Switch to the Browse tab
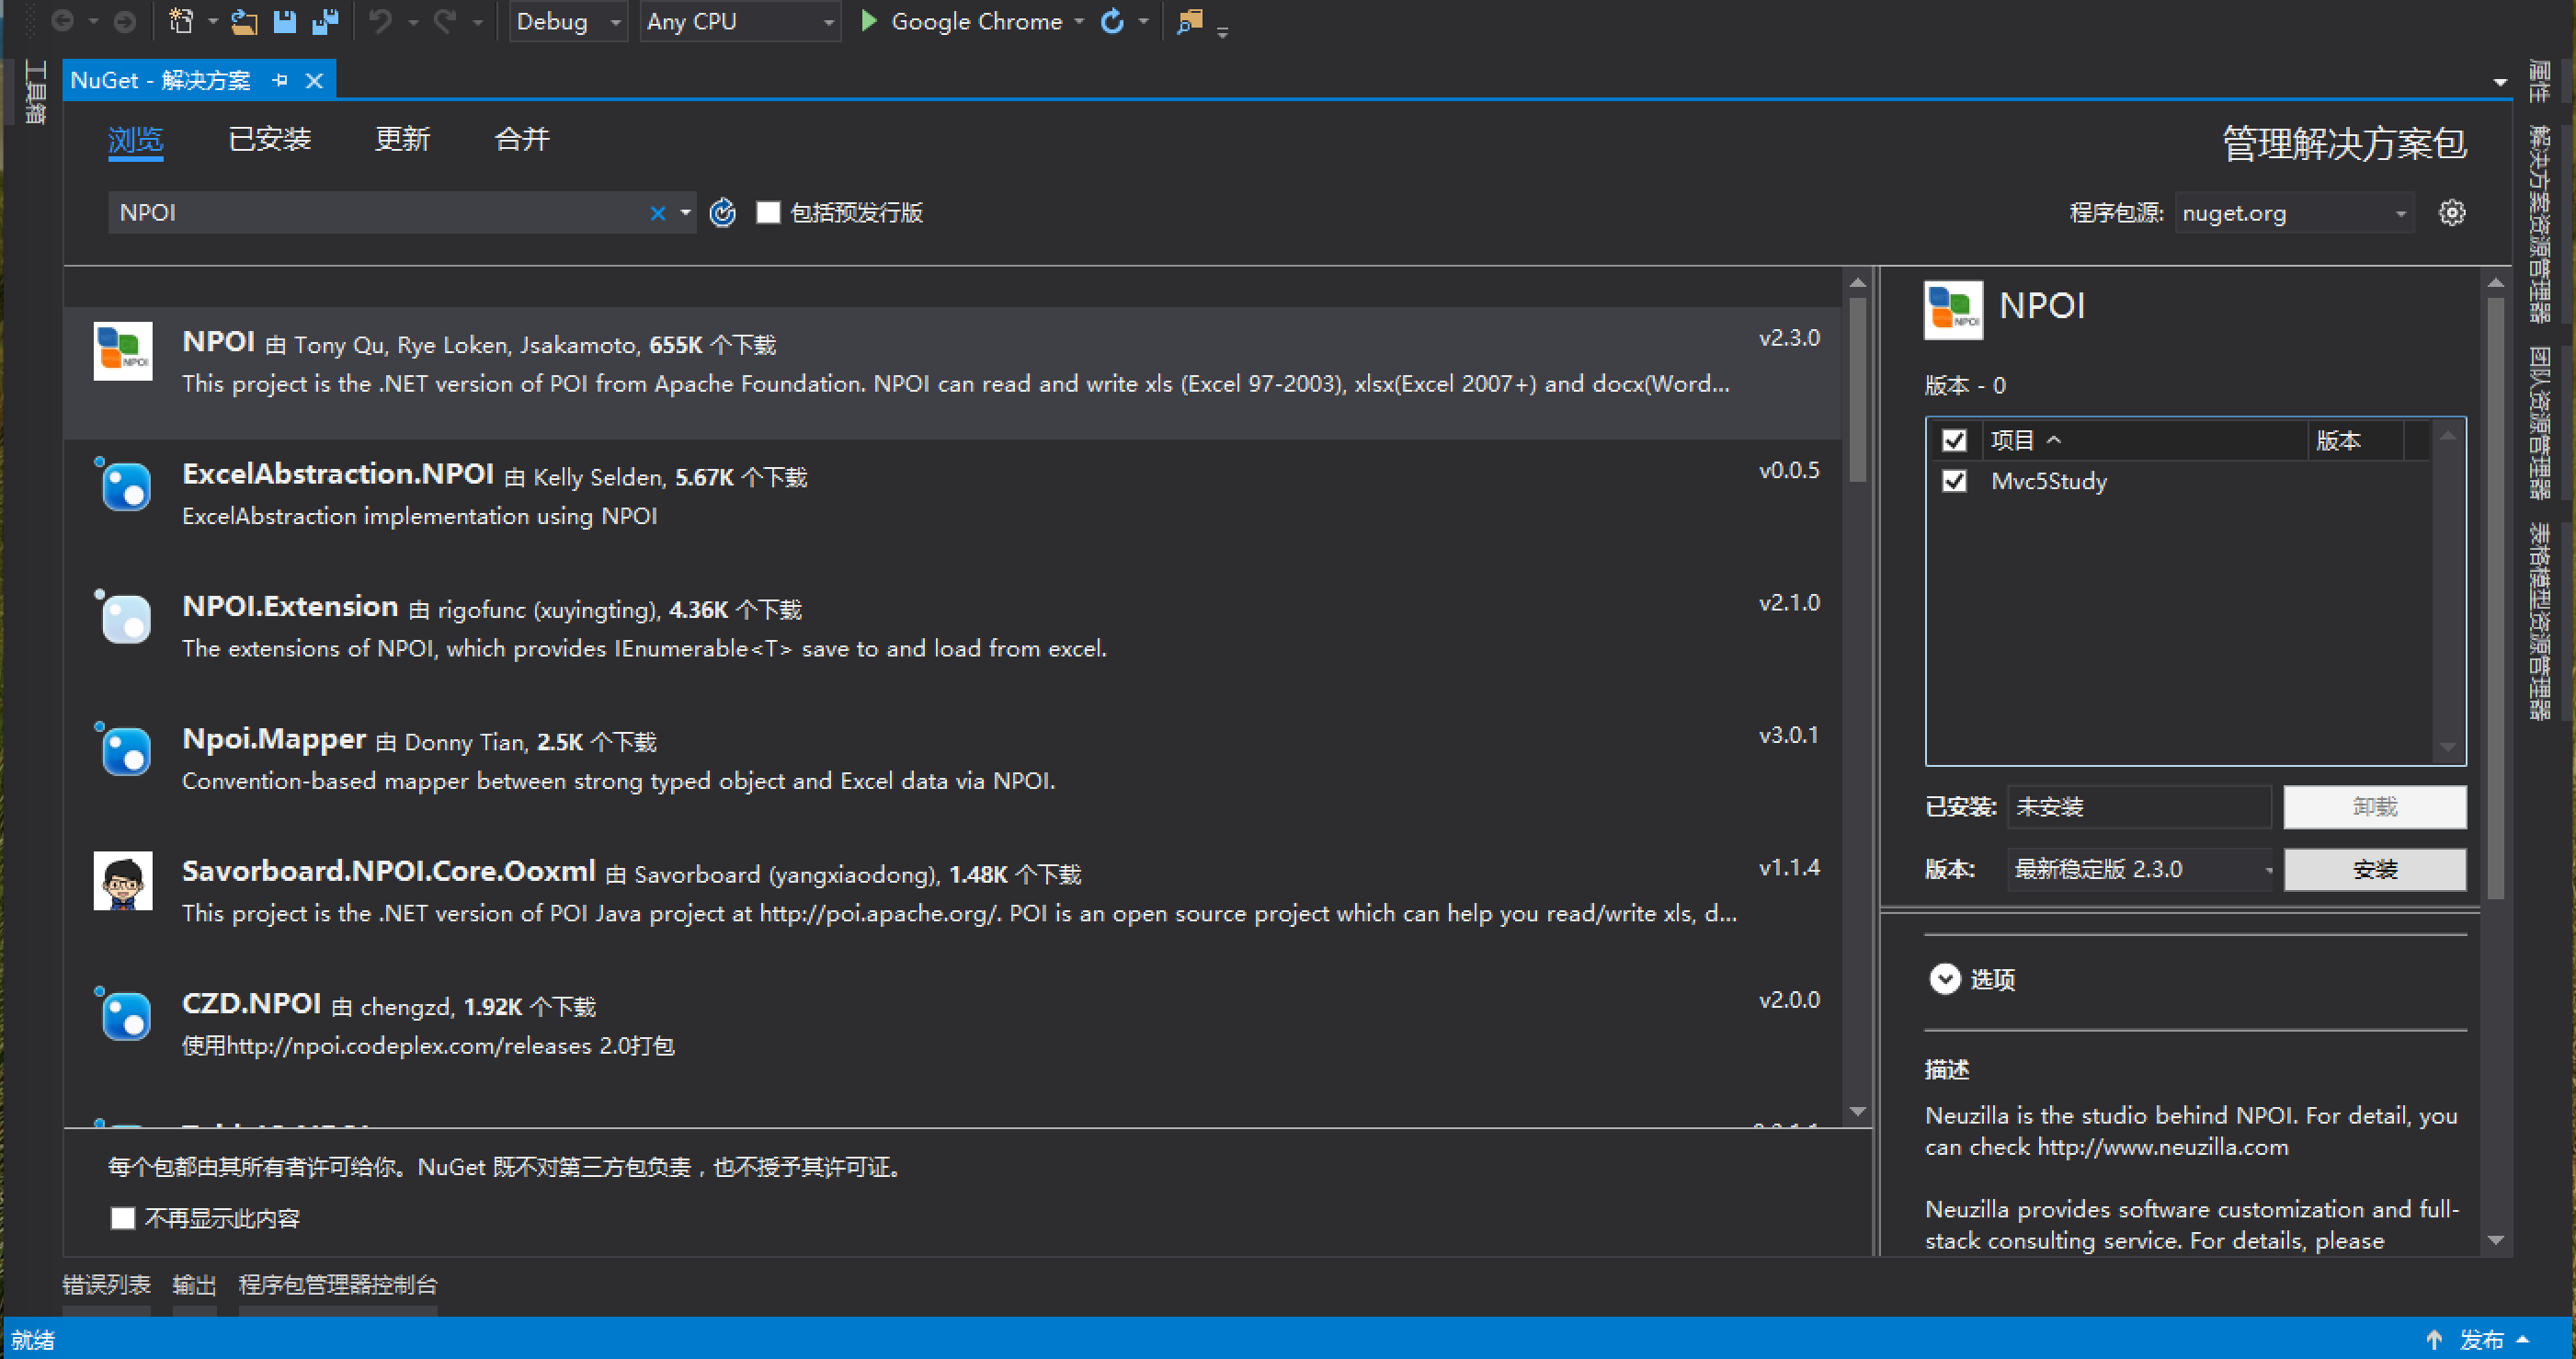Viewport: 2576px width, 1359px height. 135,140
